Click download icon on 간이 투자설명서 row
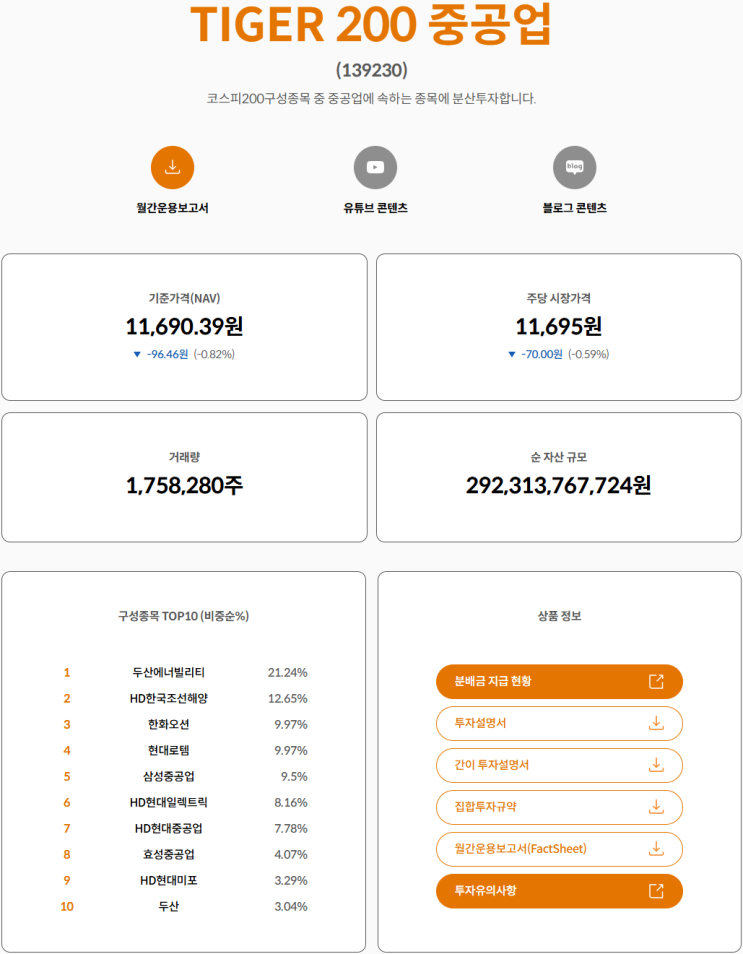The height and width of the screenshot is (954, 743). (x=656, y=765)
